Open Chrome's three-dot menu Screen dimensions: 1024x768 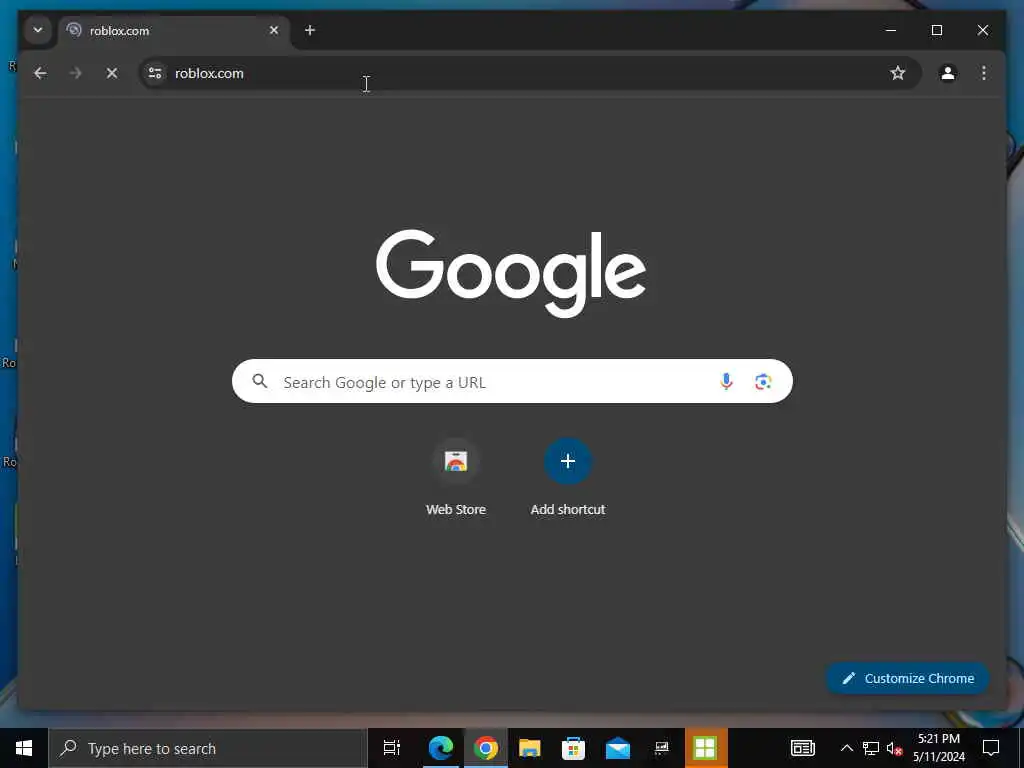tap(984, 73)
